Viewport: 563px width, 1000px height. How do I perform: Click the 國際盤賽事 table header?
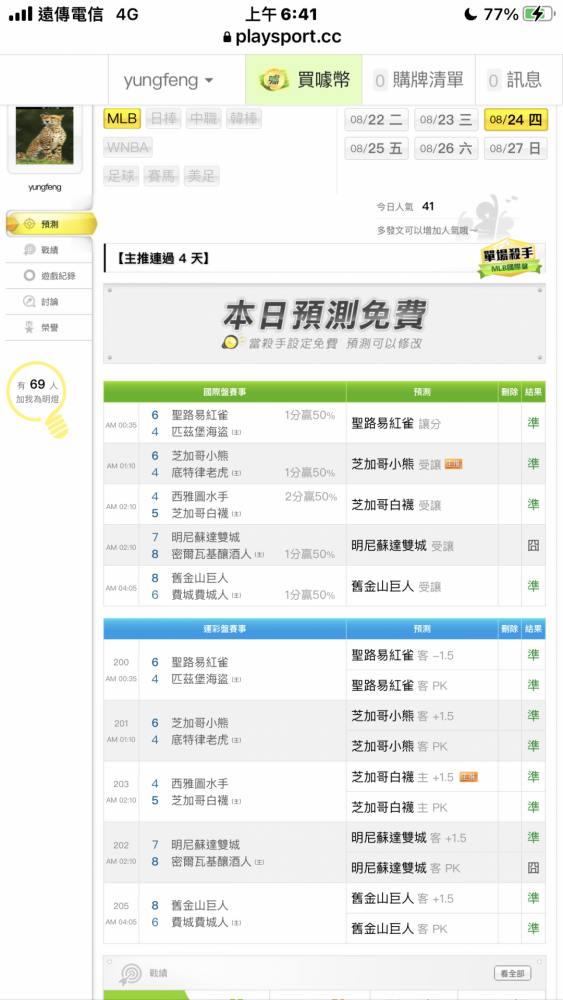[x=225, y=392]
